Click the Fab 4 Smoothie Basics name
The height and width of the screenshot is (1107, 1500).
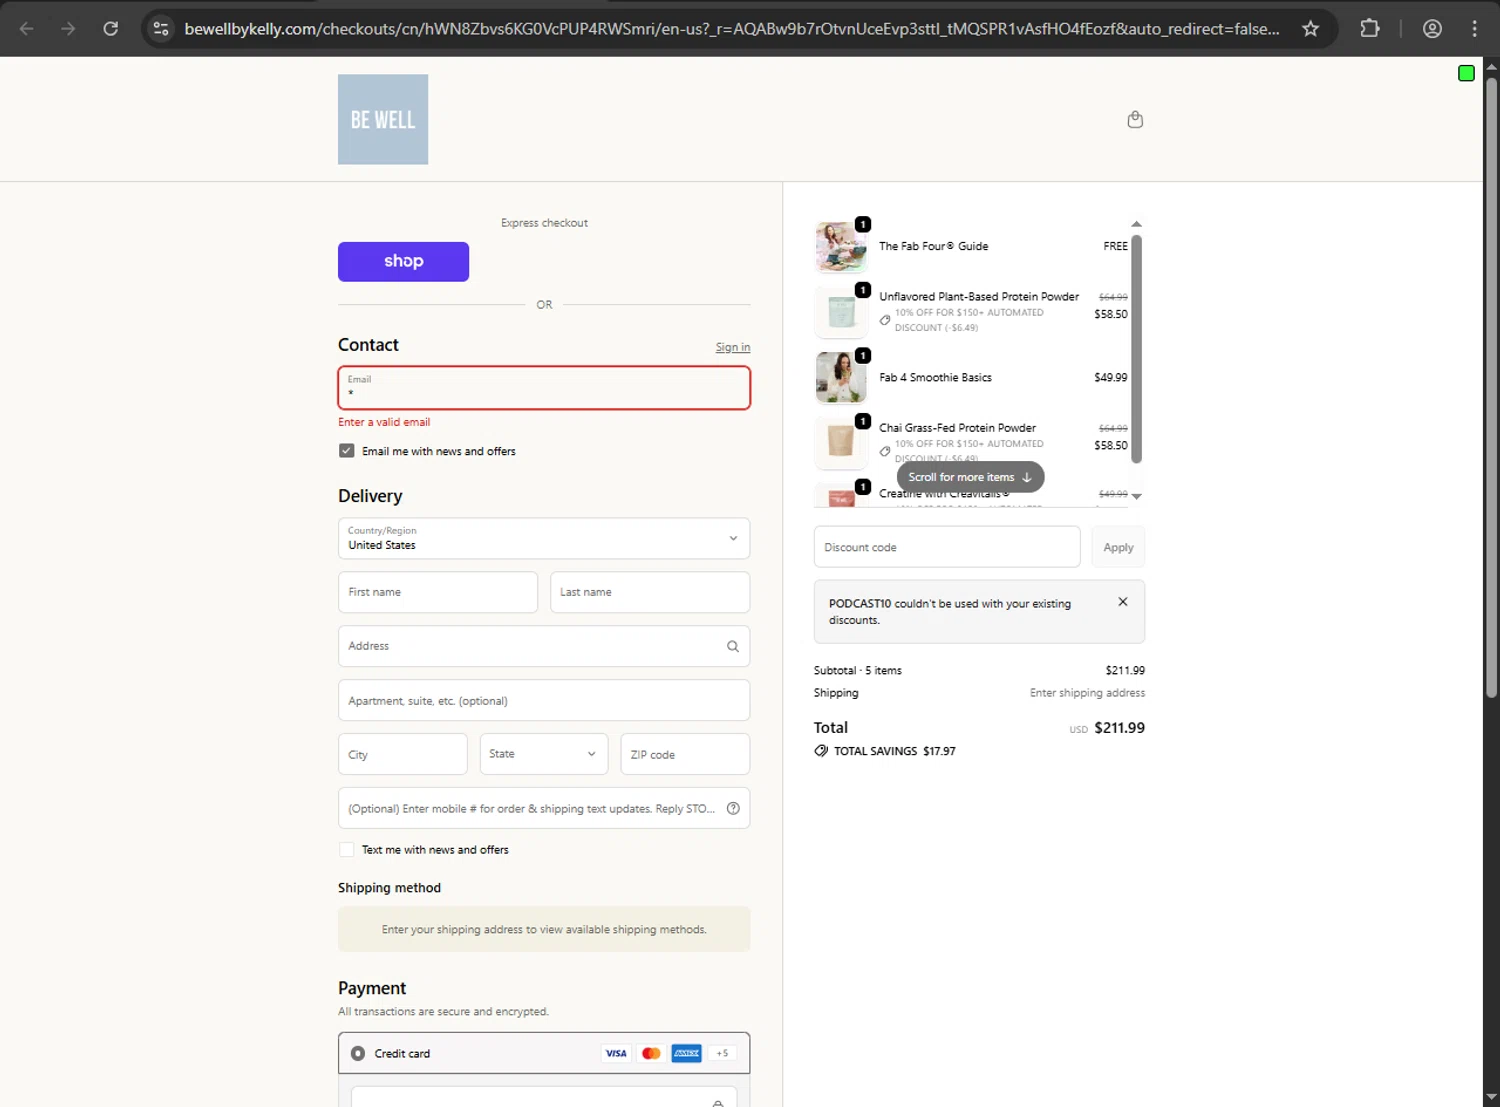coord(935,377)
